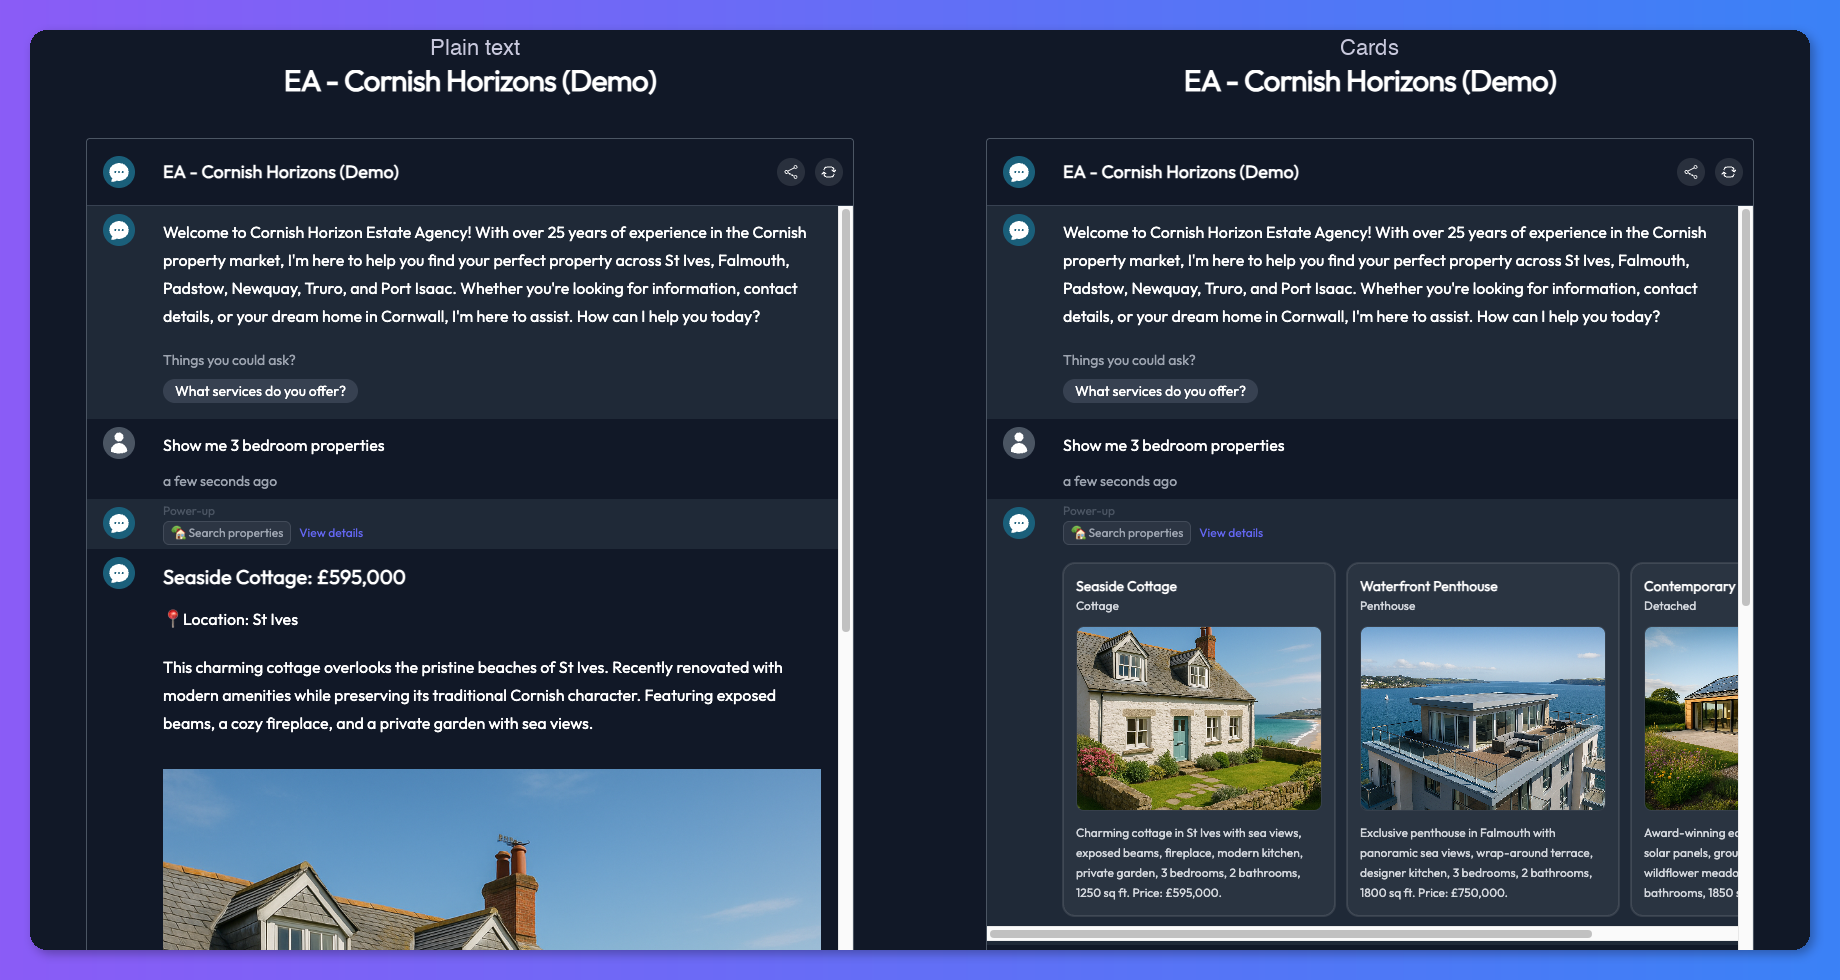
Task: Click the assistant chat bubble avatar
Action: click(119, 230)
